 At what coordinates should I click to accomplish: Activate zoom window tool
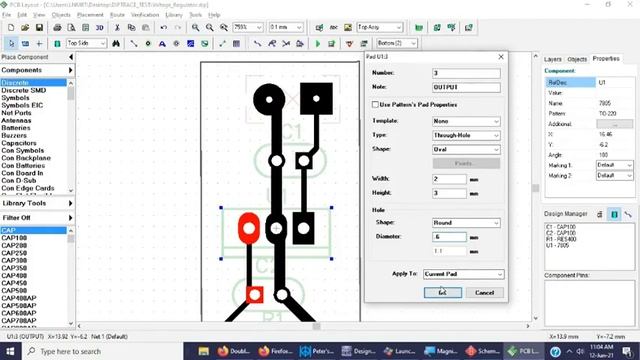click(224, 27)
